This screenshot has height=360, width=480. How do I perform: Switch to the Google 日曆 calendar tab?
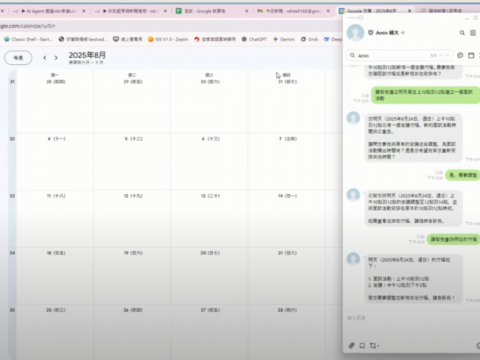(371, 11)
